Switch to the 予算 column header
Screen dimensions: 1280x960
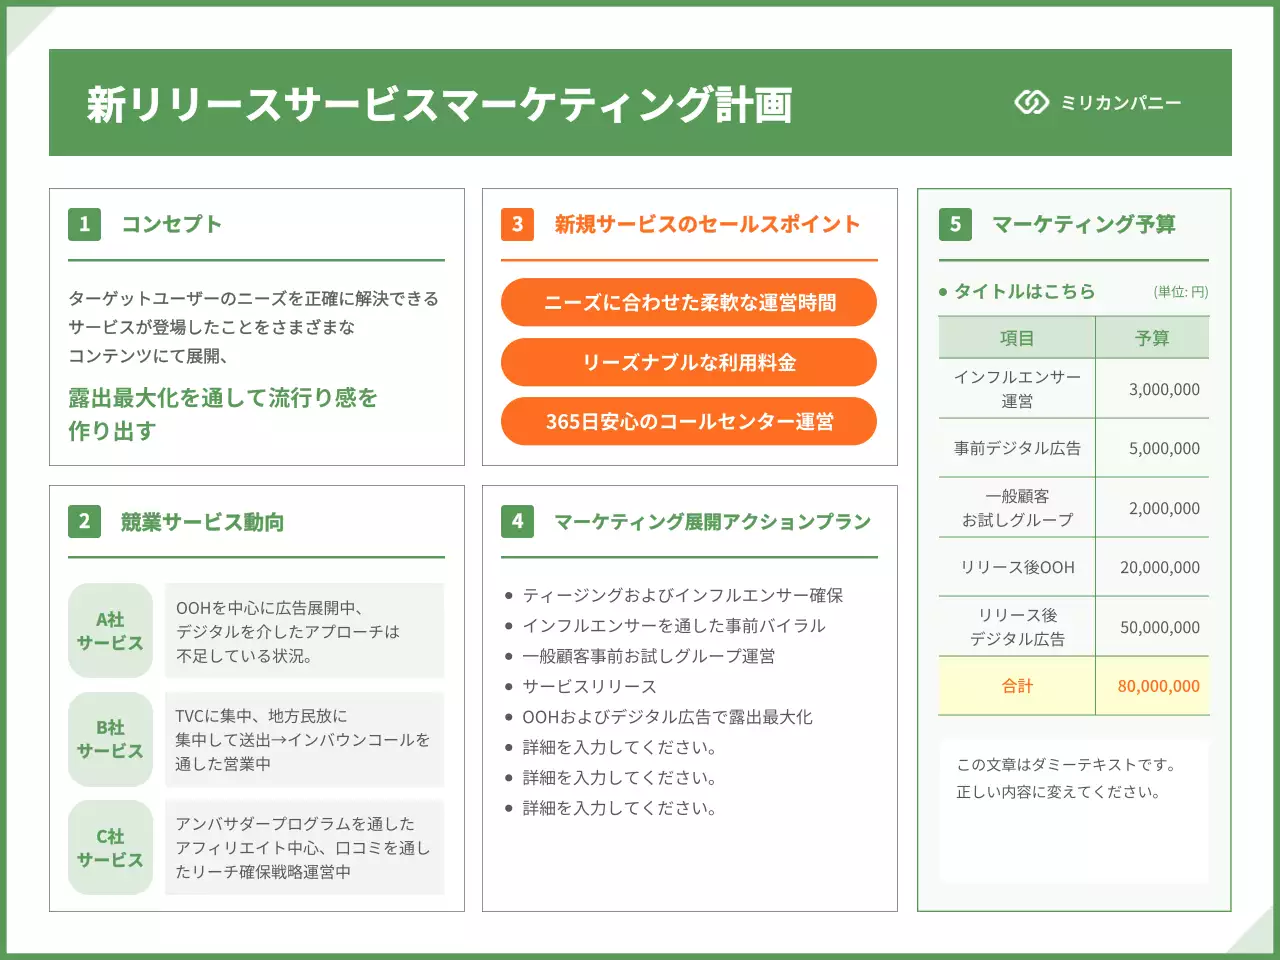coord(1153,337)
